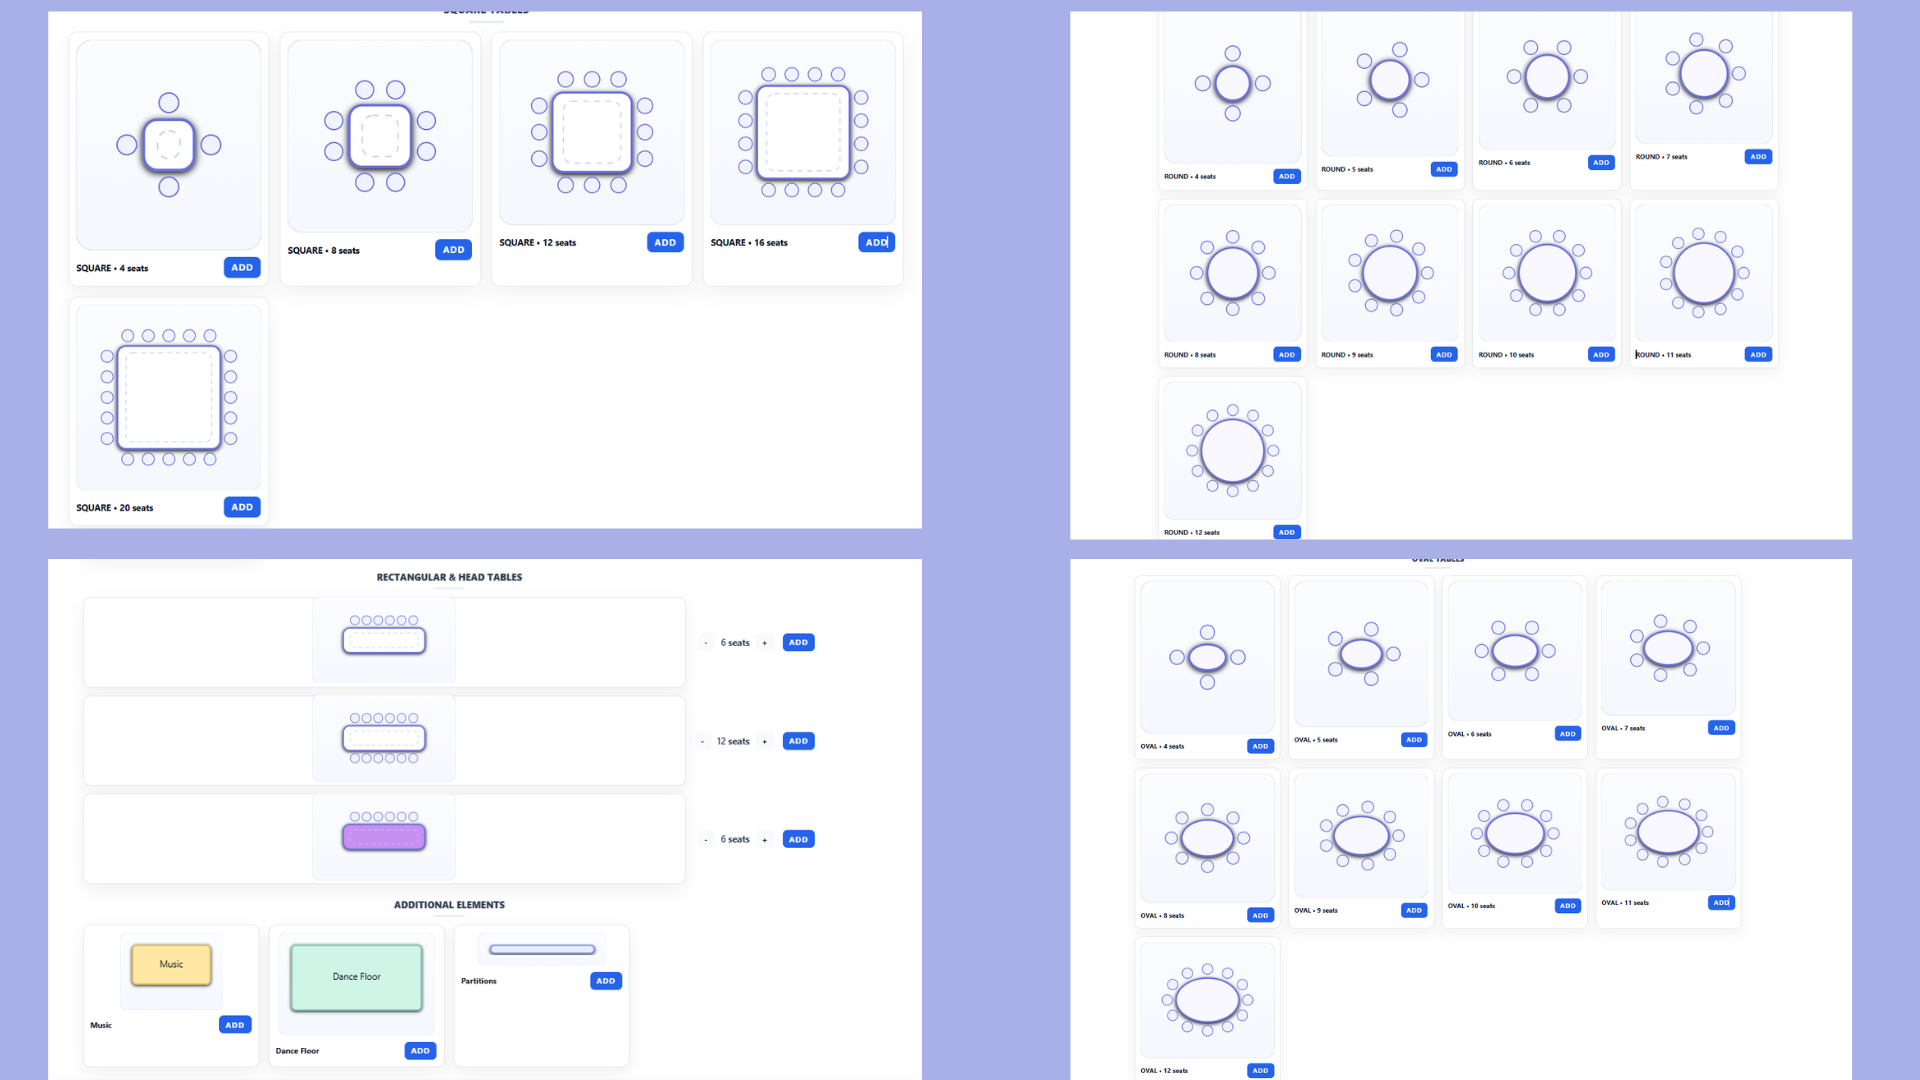The width and height of the screenshot is (1920, 1080).
Task: Increase seats for the purple head table
Action: coord(765,840)
